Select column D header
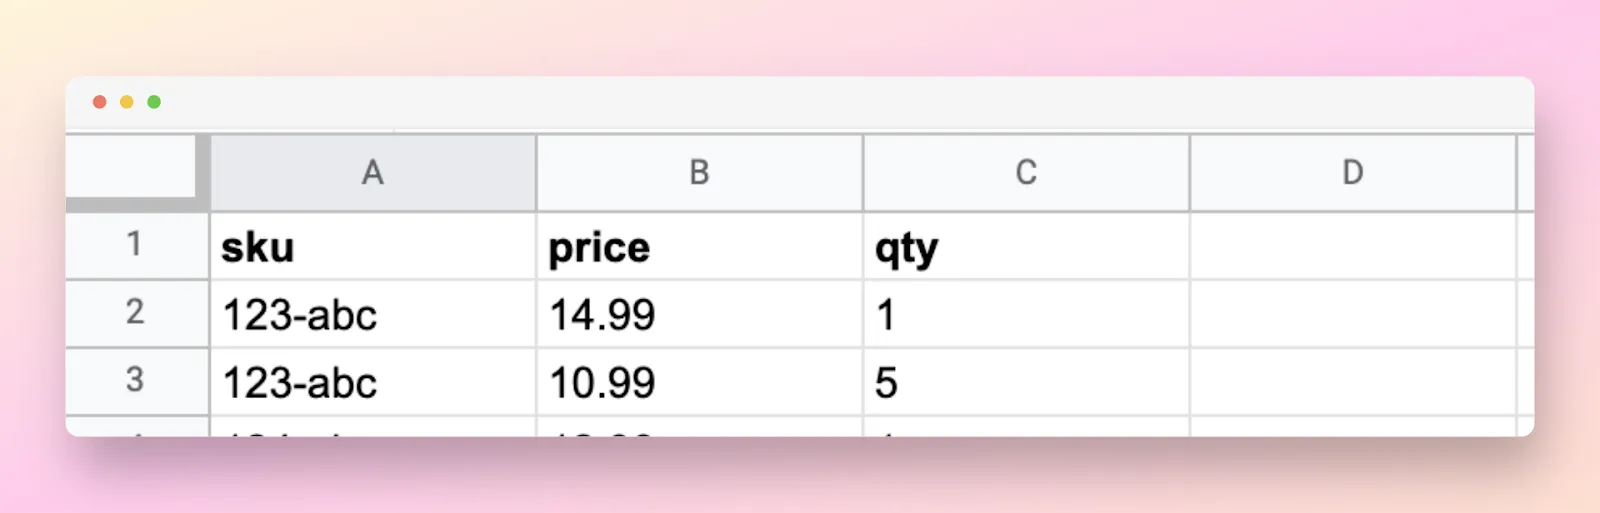 tap(1353, 172)
